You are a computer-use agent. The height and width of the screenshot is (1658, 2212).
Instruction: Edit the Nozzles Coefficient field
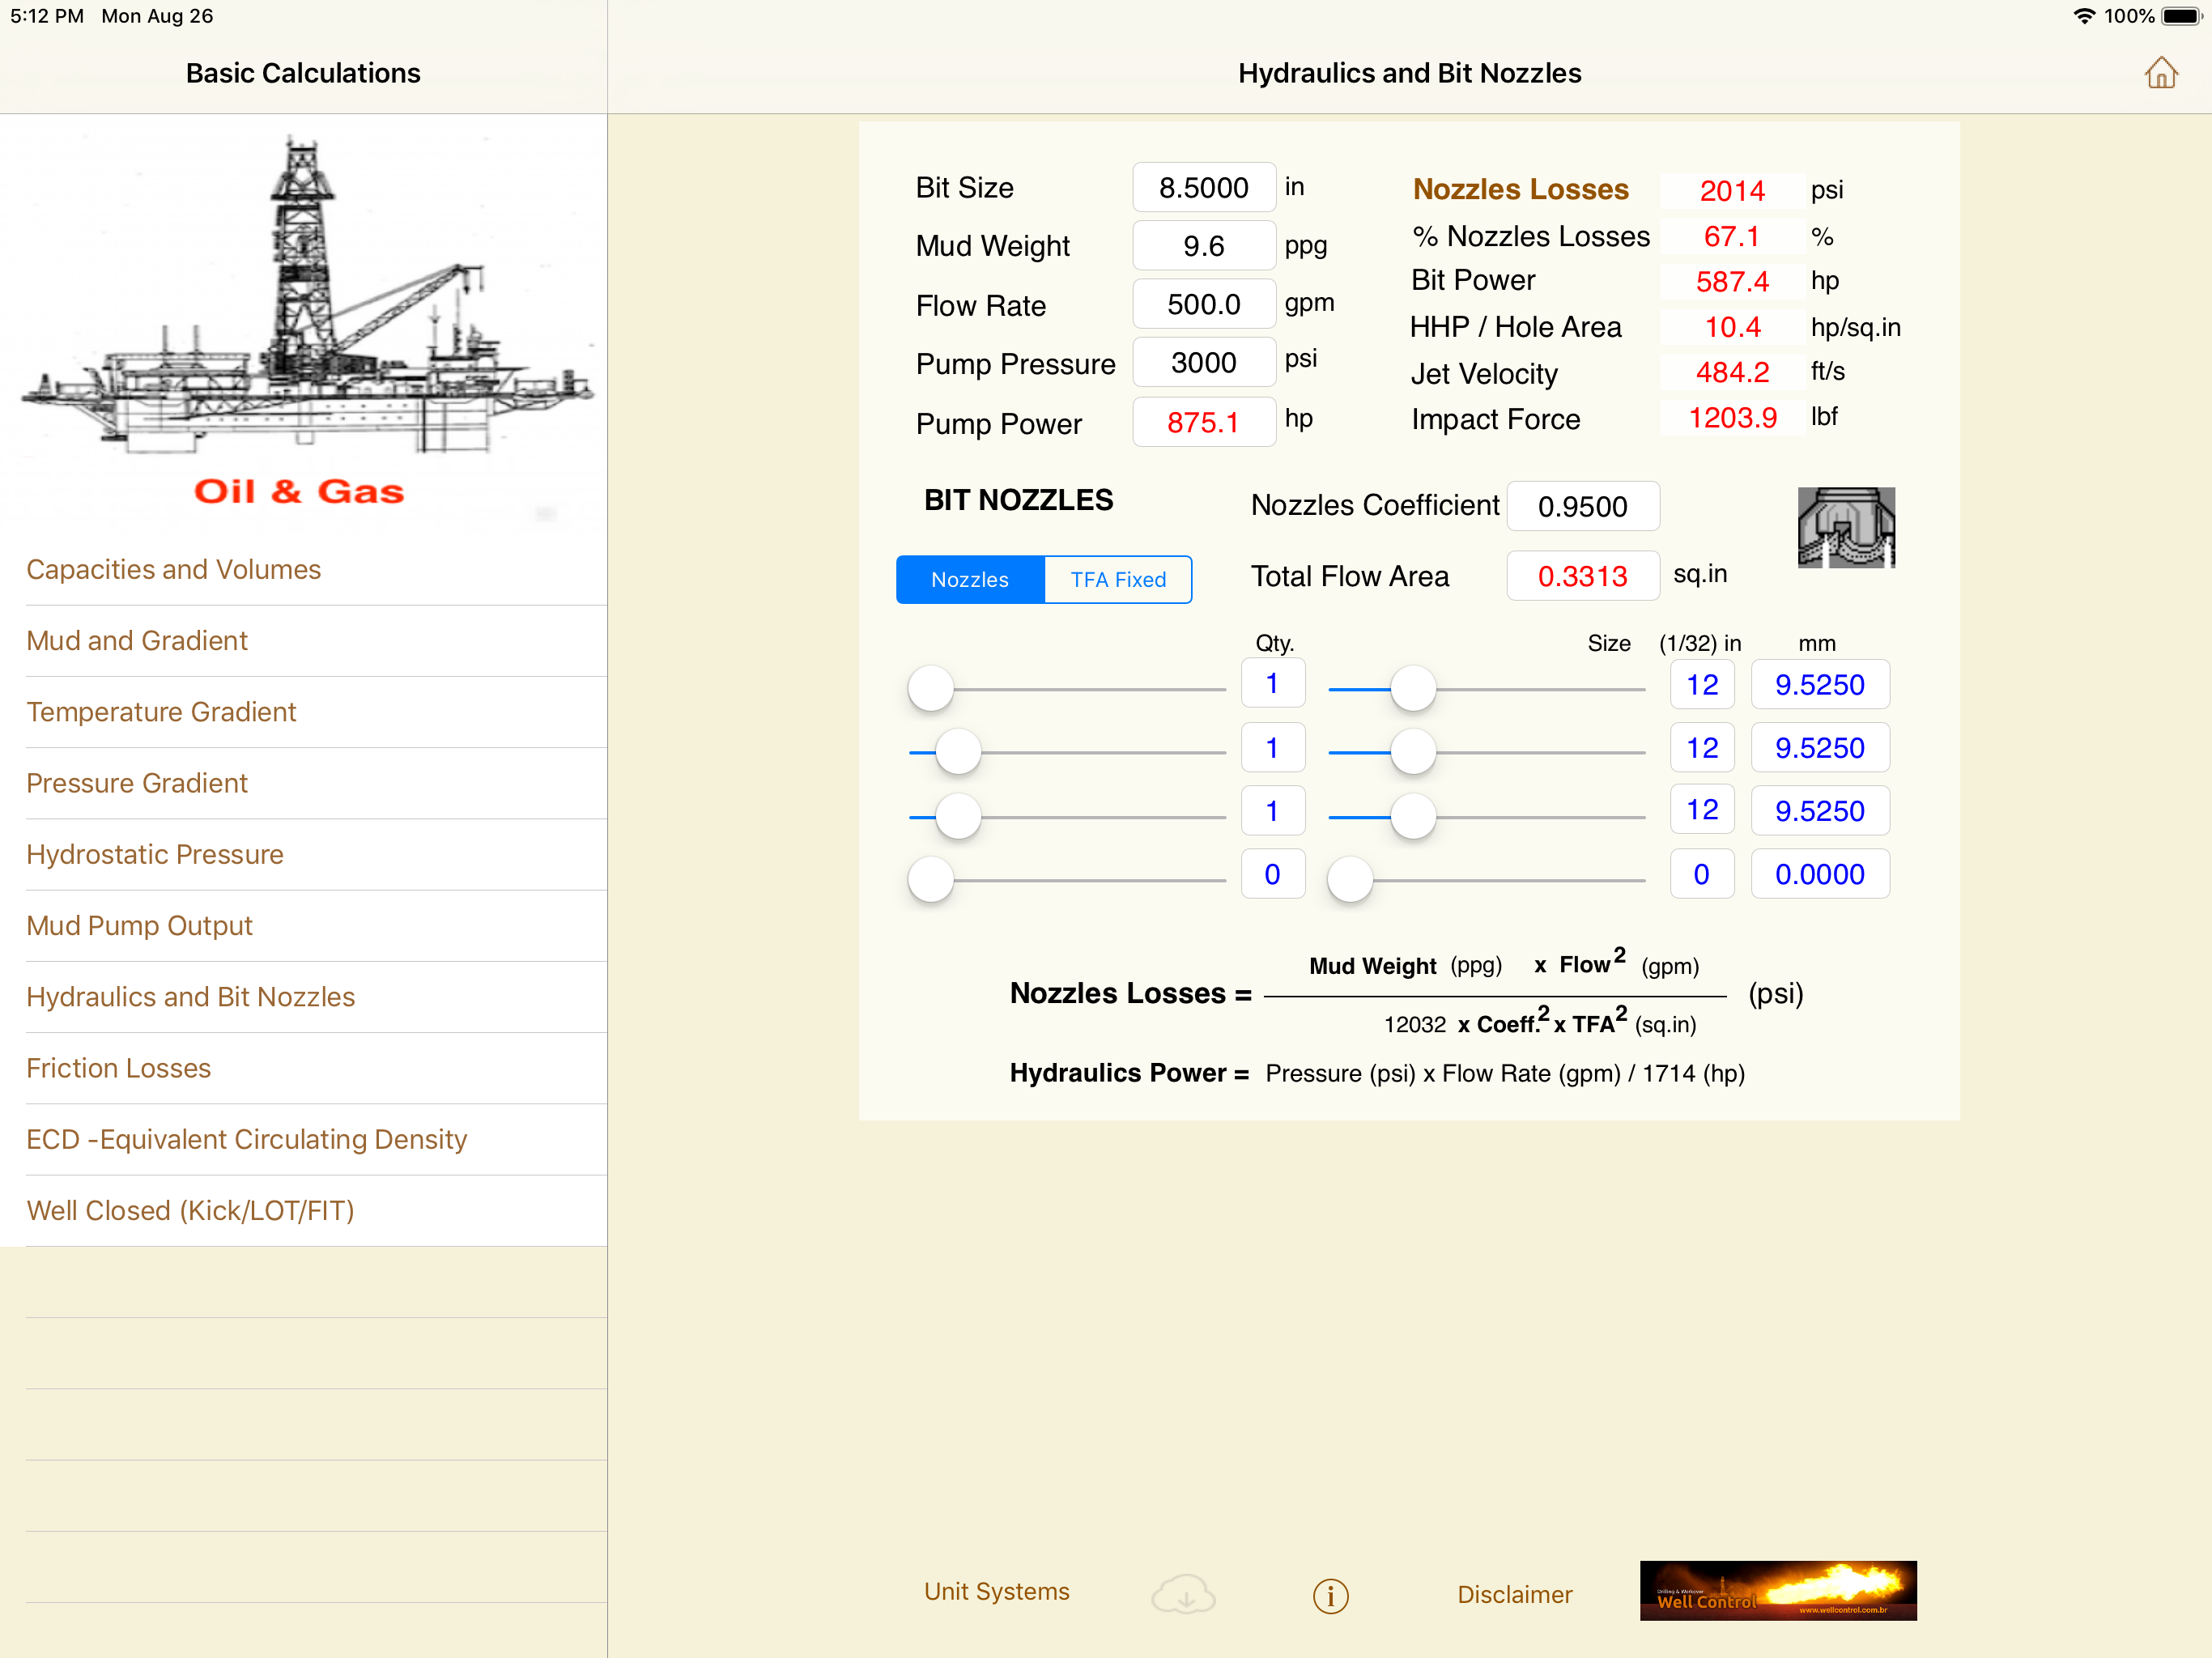pos(1582,506)
